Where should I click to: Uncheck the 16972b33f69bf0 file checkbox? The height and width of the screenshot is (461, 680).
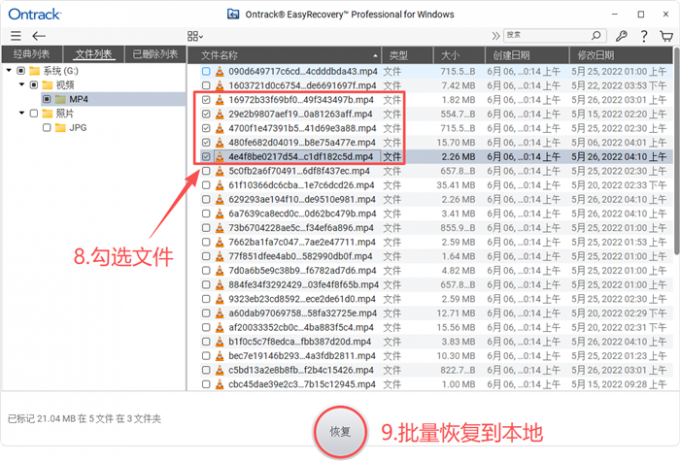(206, 100)
